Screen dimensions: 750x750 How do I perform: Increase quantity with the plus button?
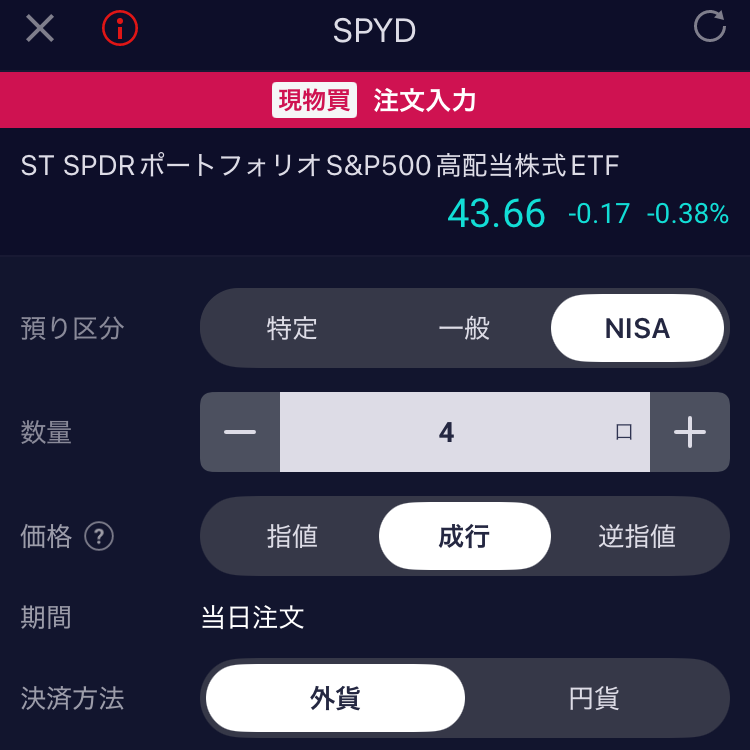[690, 432]
